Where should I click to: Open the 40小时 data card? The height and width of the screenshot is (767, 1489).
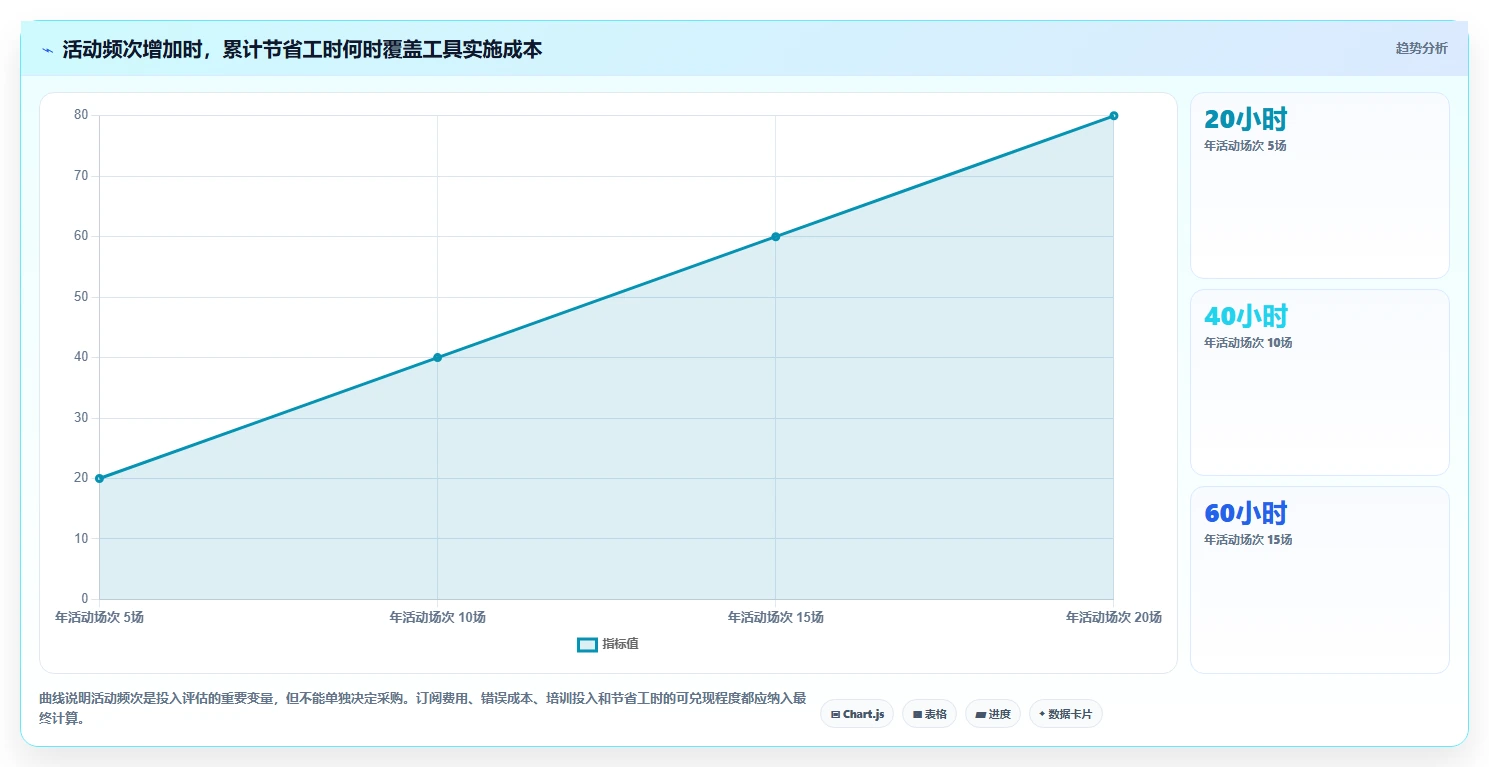1319,382
